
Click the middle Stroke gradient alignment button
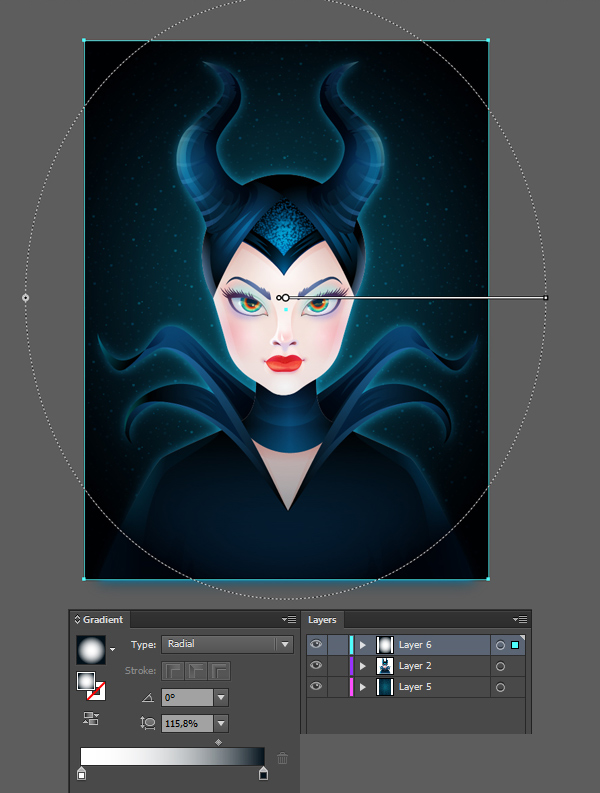[196, 671]
